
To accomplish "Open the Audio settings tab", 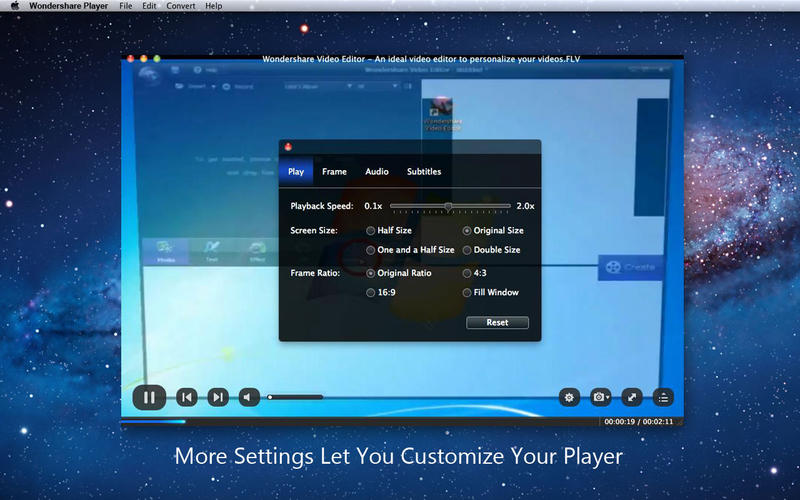I will pos(377,172).
